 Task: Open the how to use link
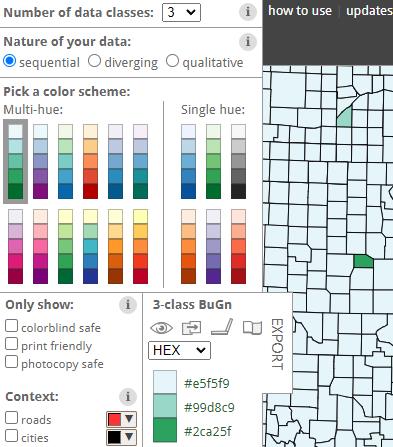pos(300,11)
